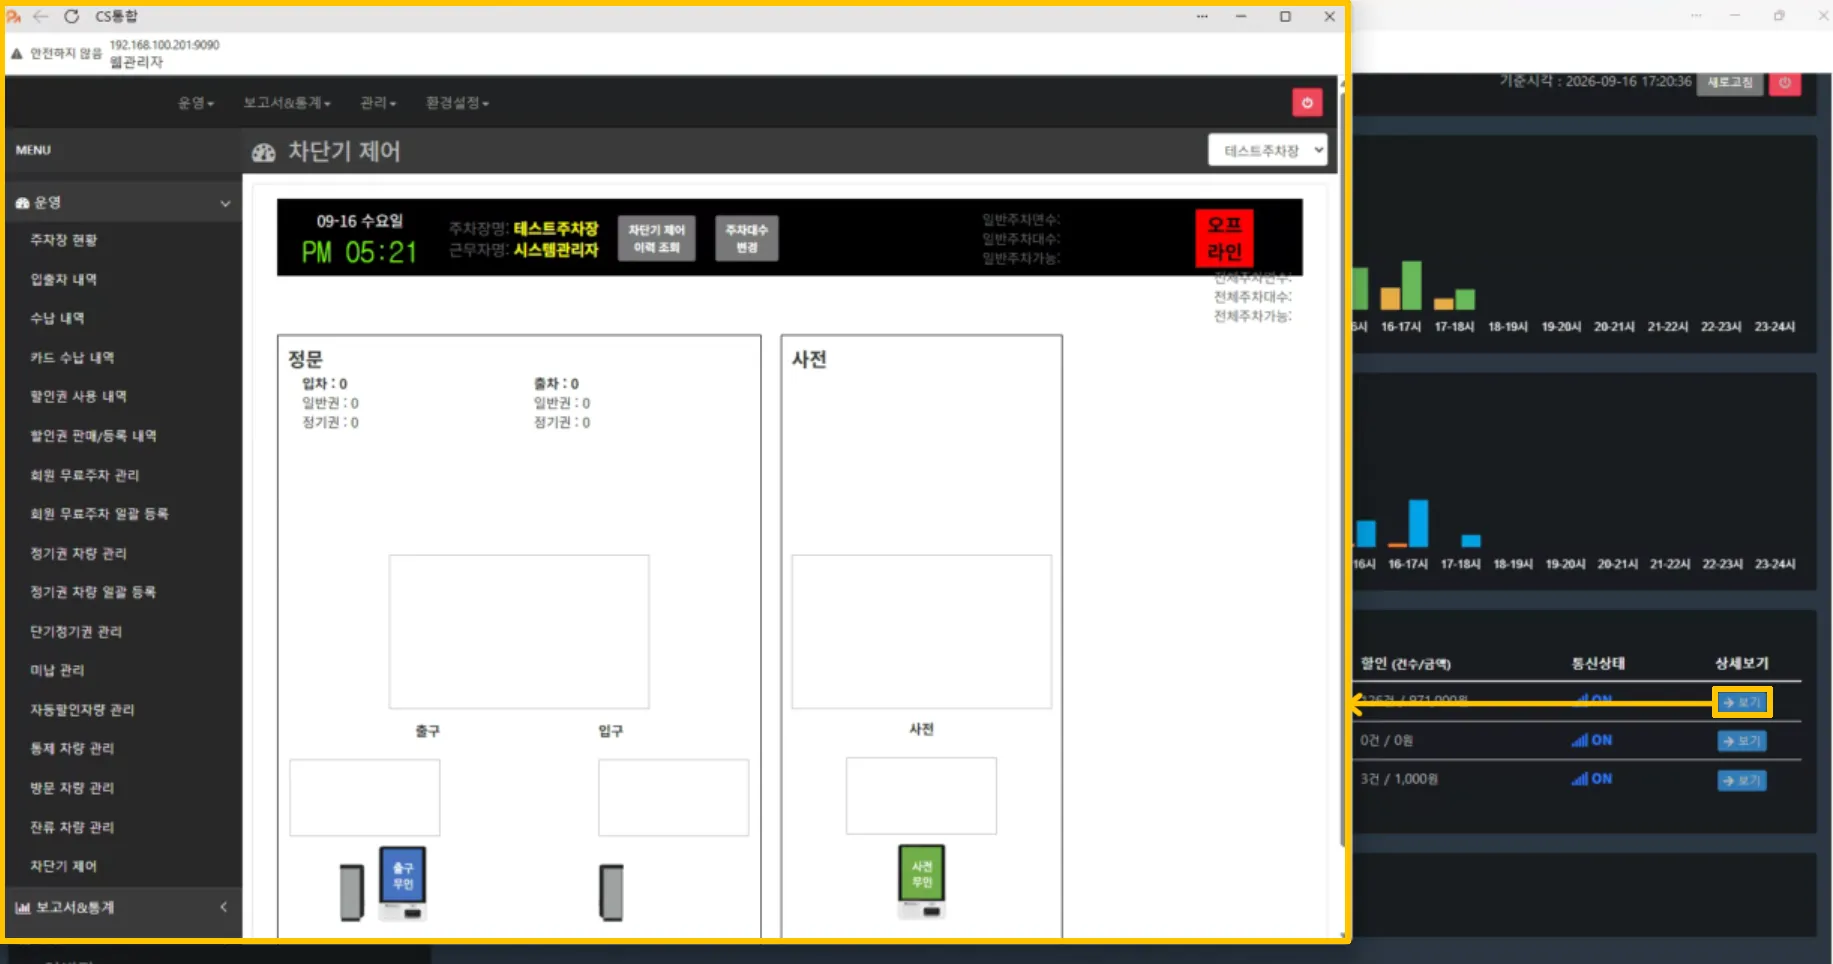The height and width of the screenshot is (964, 1833).
Task: Reload the page with the browser refresh icon
Action: coord(71,16)
